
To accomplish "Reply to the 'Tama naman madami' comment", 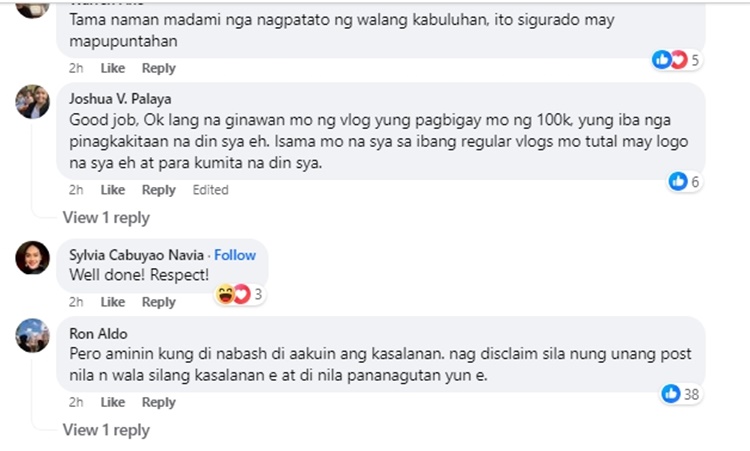I will point(159,68).
